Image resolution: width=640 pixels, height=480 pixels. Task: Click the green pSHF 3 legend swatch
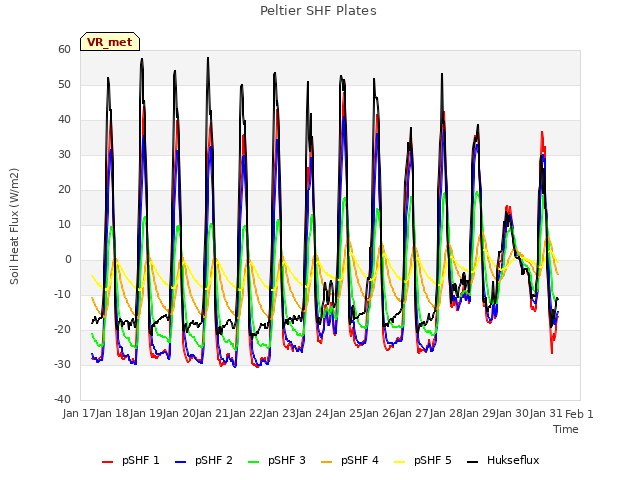pos(253,462)
